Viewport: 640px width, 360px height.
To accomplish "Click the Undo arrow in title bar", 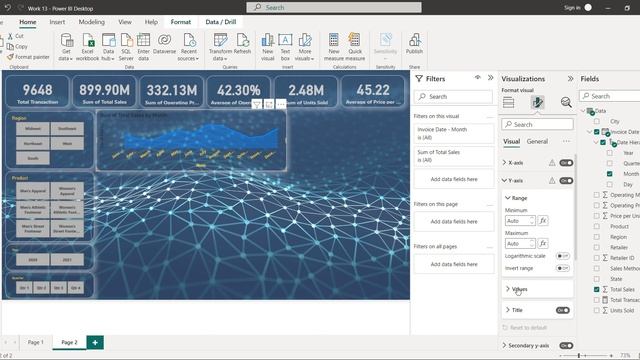I will click(x=7, y=8).
